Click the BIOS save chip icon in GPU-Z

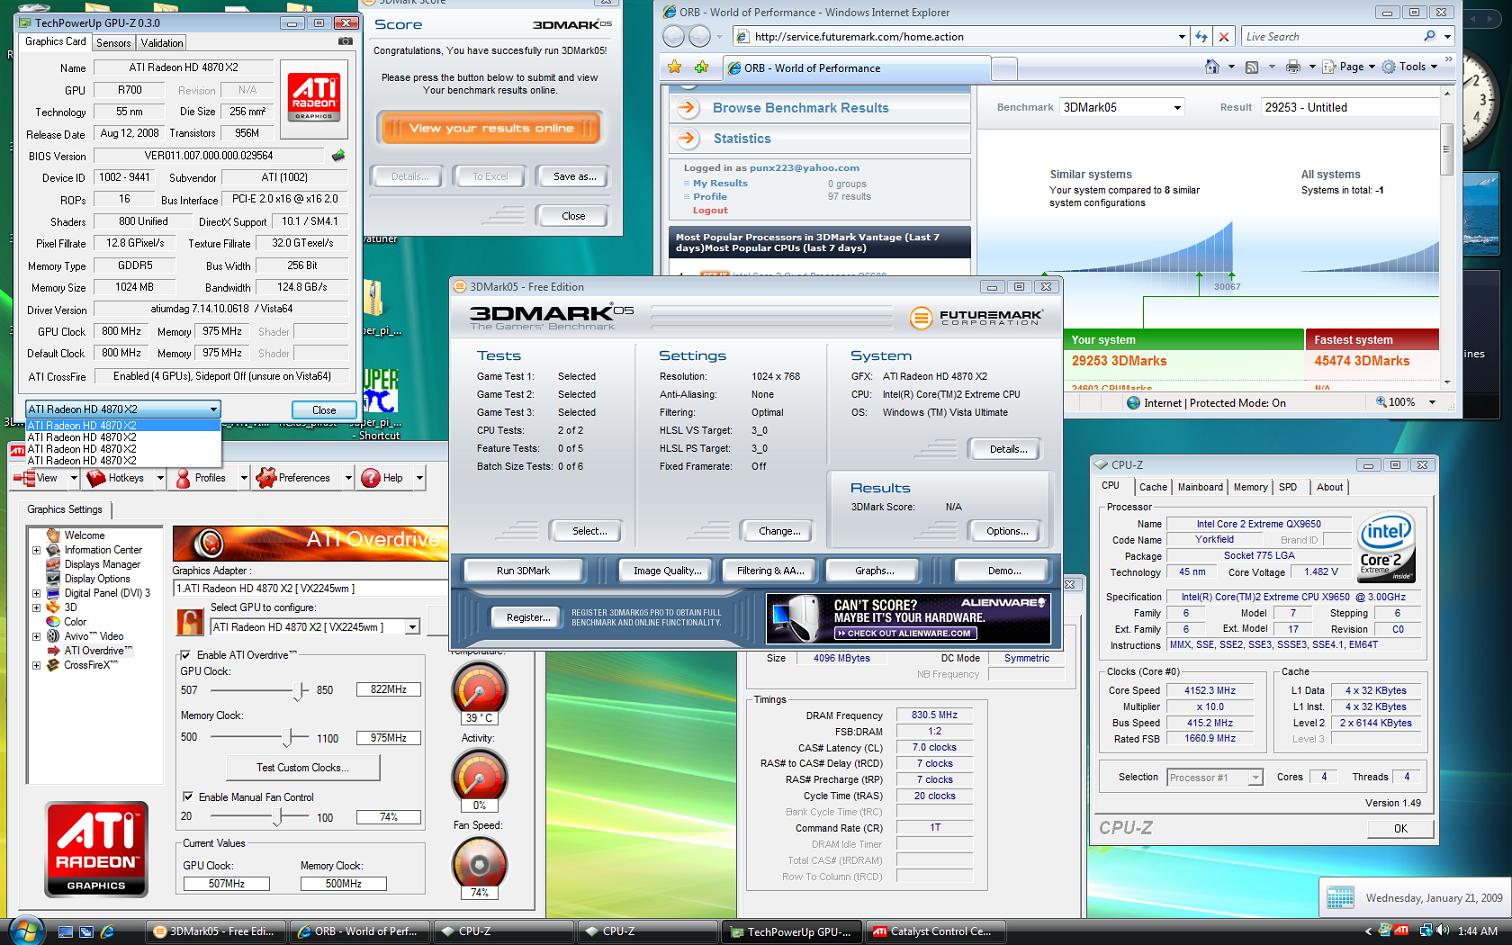[x=338, y=156]
